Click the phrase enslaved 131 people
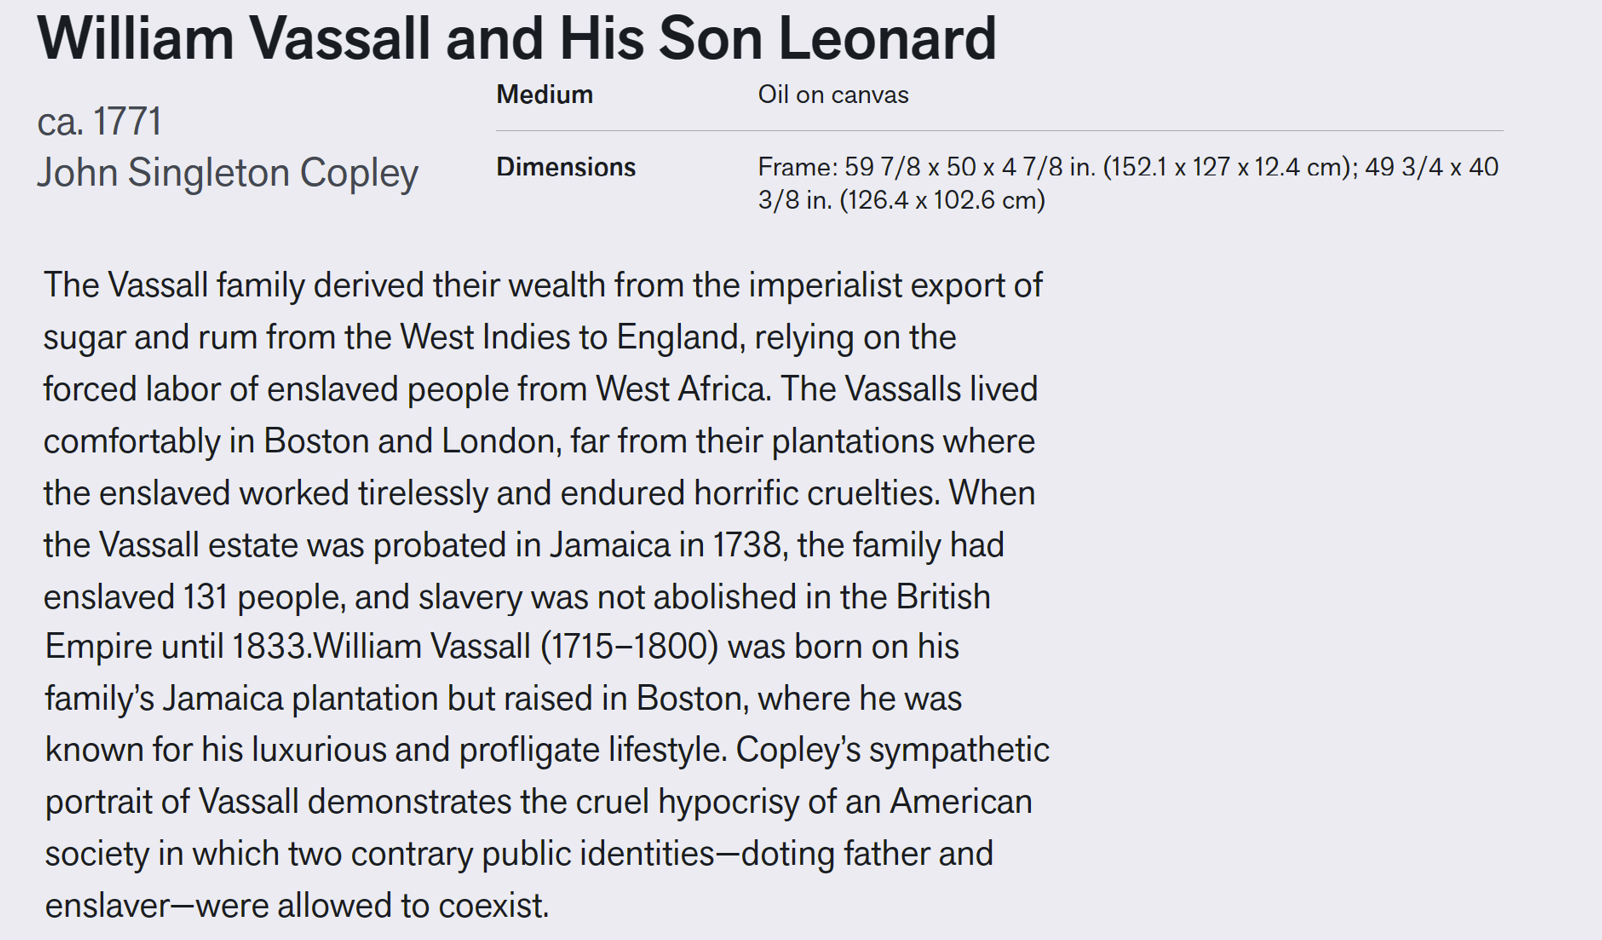Screen dimensions: 1602x940 (x=195, y=597)
